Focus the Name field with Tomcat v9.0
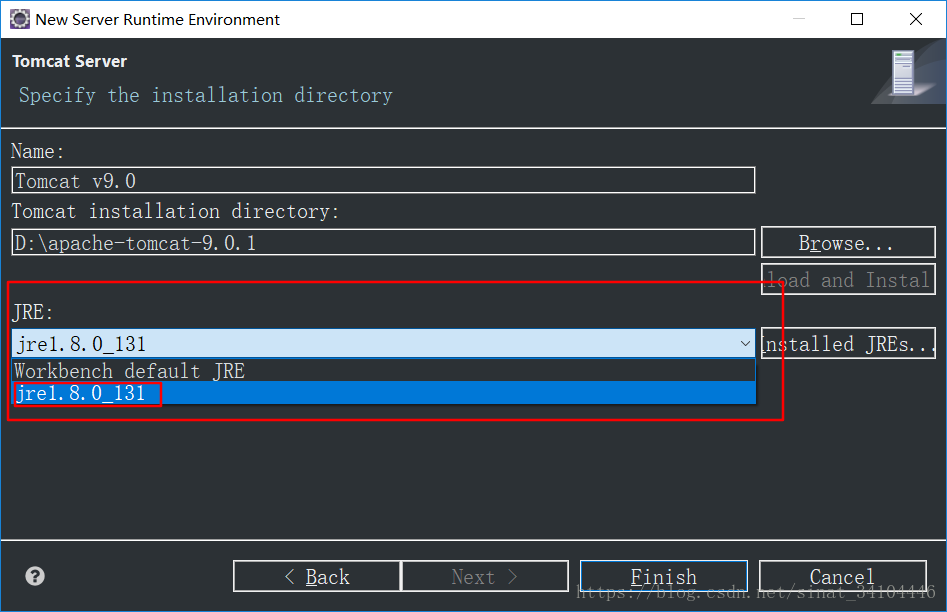 (383, 181)
